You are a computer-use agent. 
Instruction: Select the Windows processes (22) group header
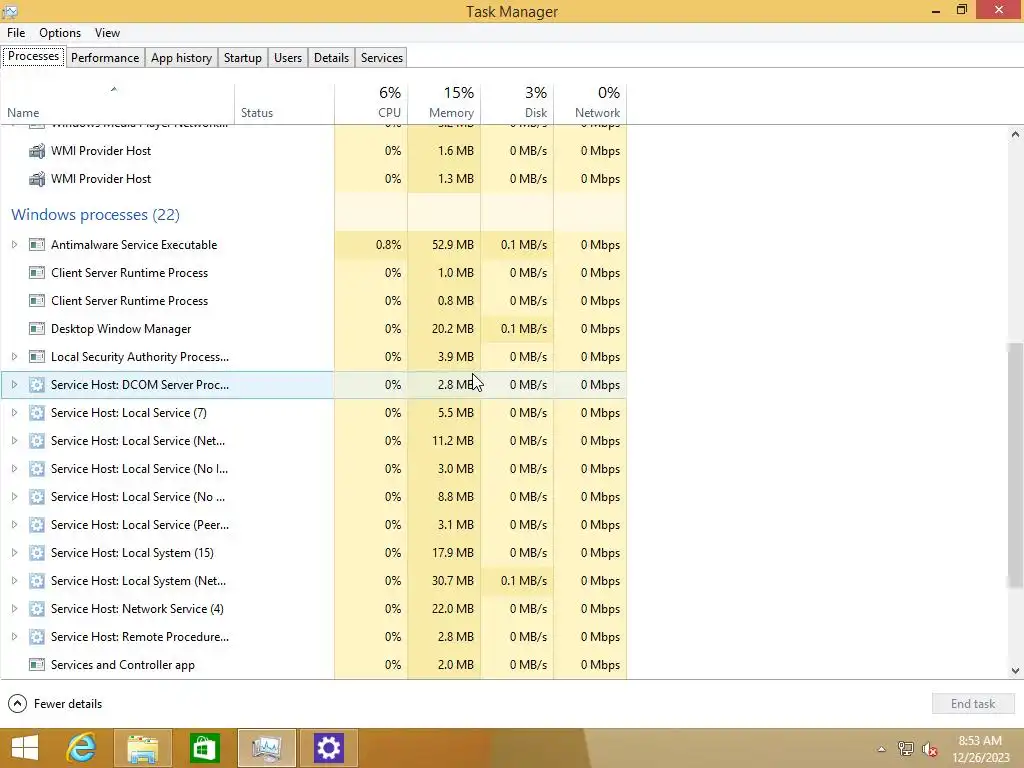(x=95, y=215)
